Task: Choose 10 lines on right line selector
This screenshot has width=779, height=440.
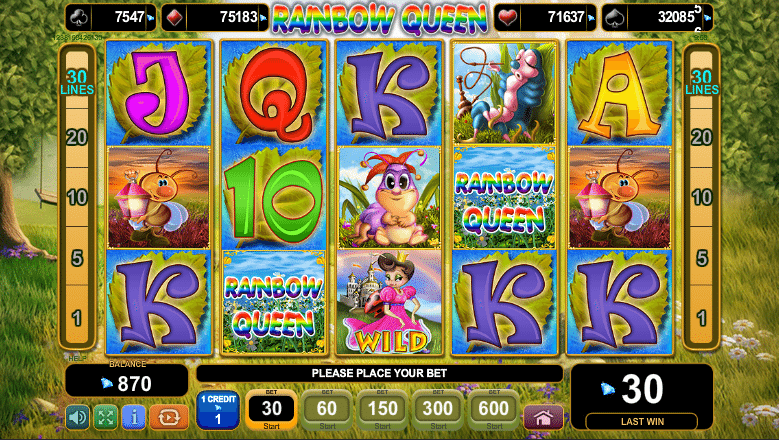Action: click(x=701, y=197)
